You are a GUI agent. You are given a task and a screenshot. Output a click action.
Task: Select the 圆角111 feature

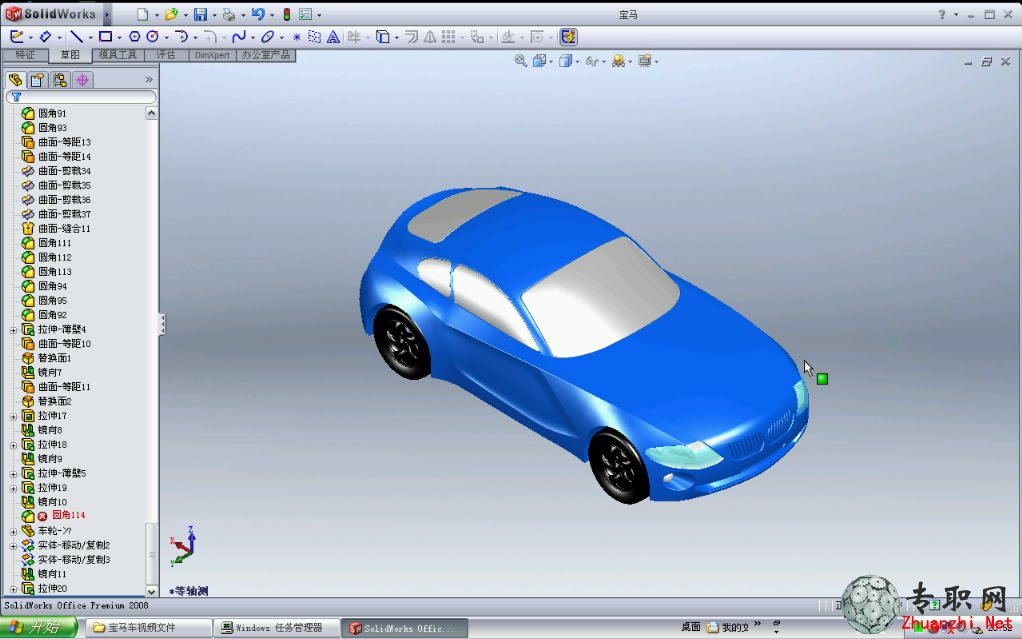55,243
